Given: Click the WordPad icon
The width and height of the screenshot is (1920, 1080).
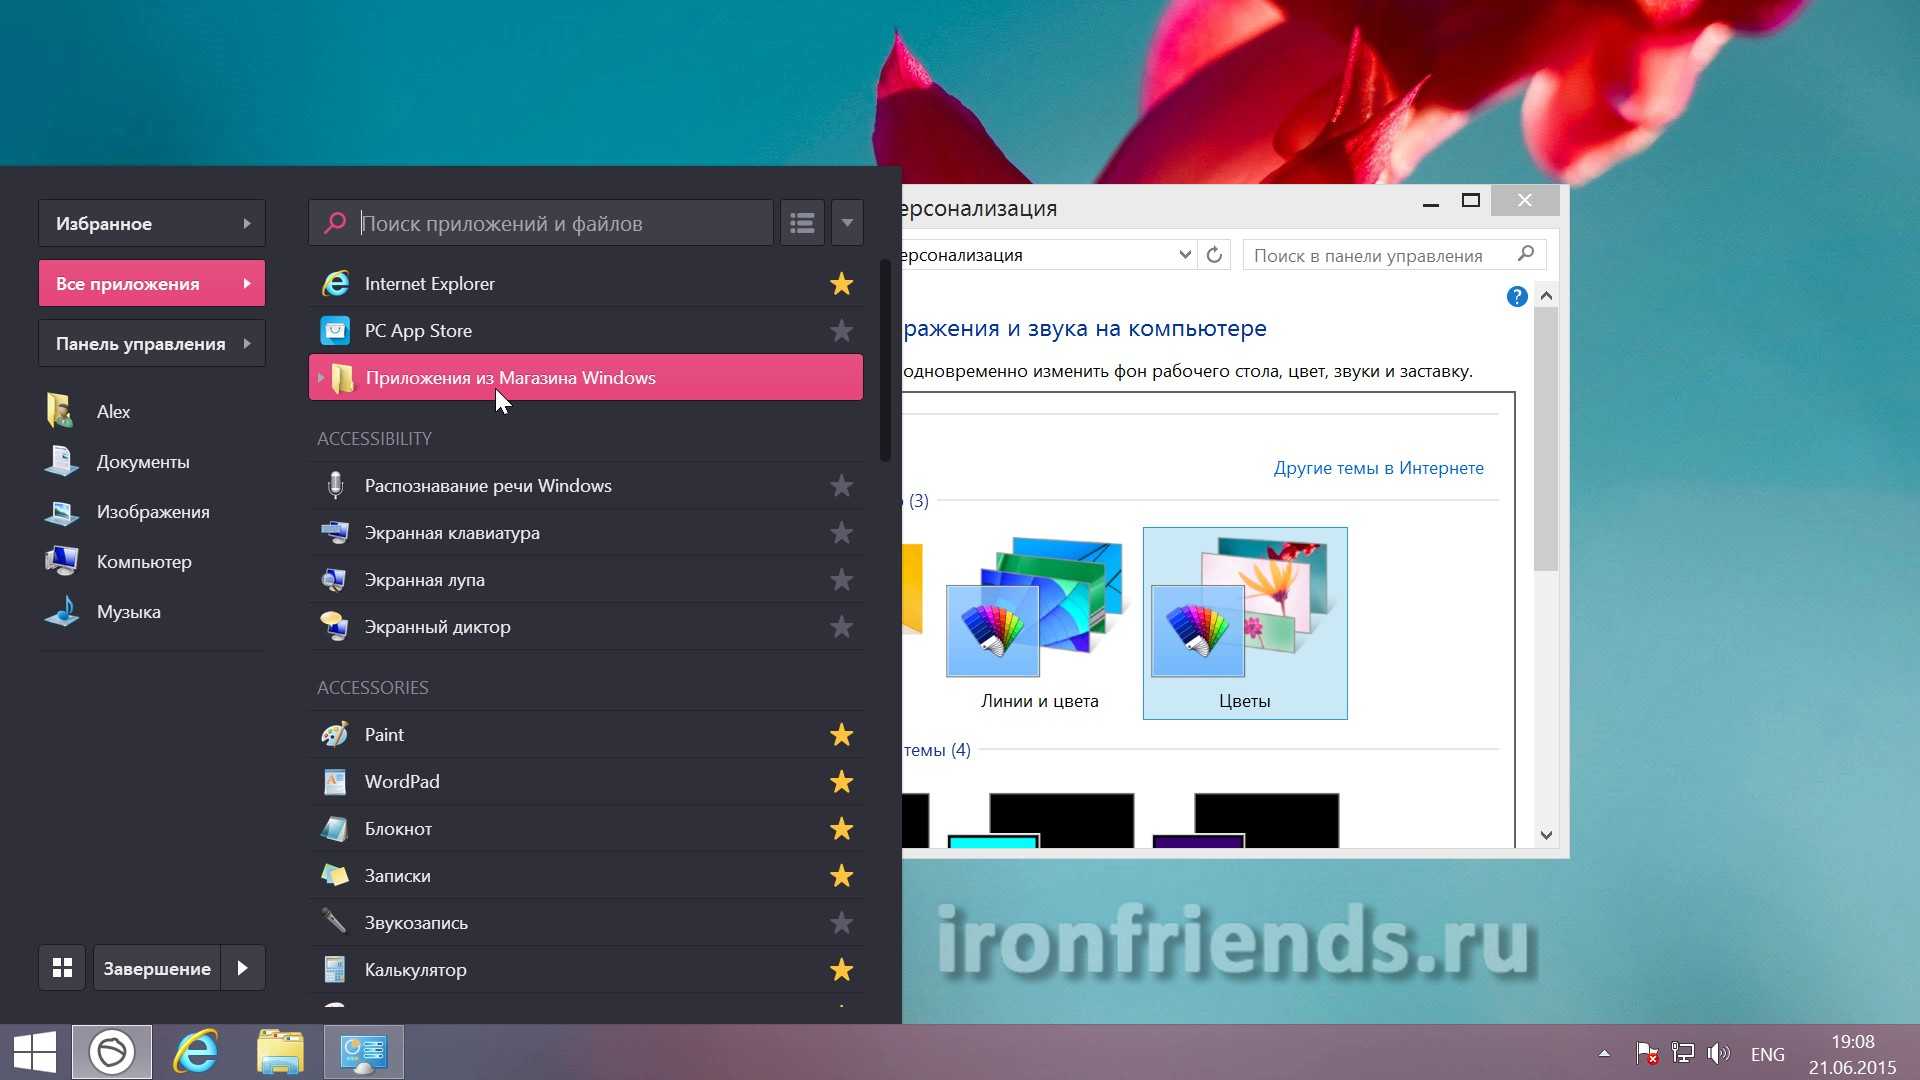Looking at the screenshot, I should (335, 782).
